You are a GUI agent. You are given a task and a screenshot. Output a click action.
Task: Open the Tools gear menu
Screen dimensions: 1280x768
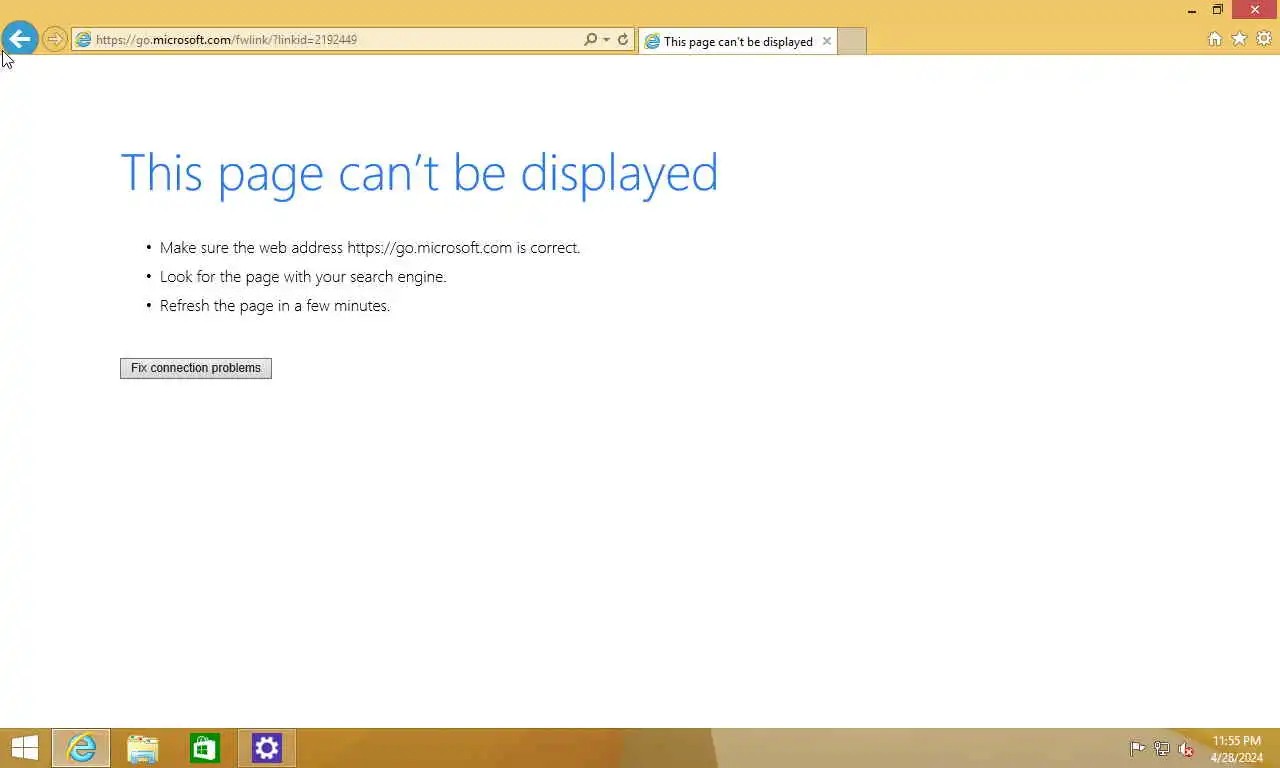tap(1264, 39)
